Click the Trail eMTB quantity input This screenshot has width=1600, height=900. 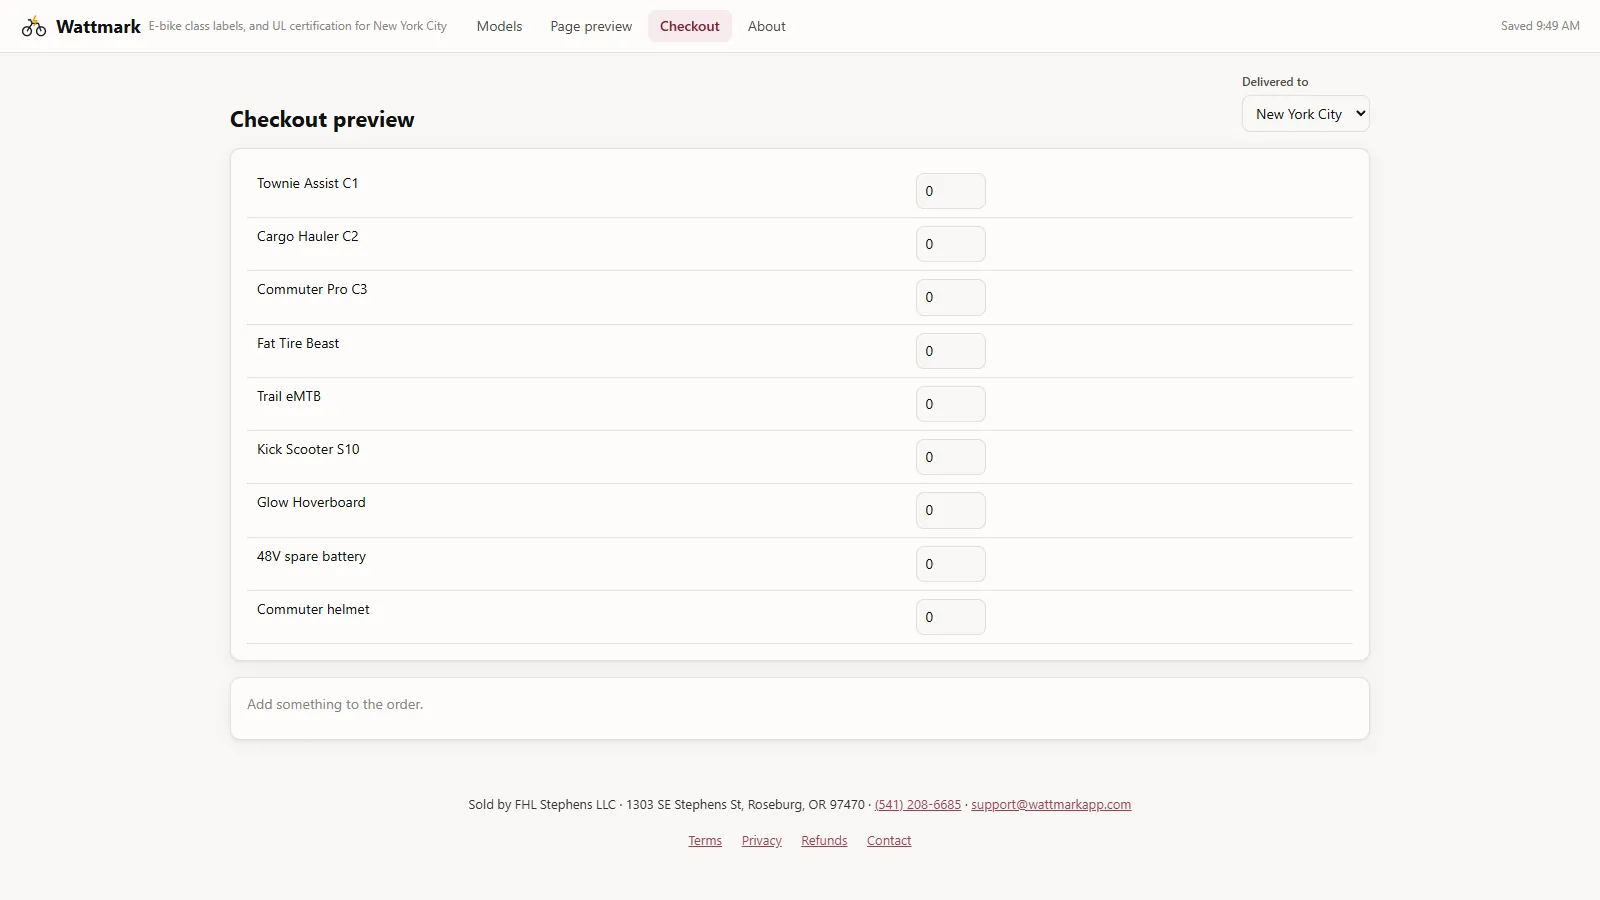[951, 404]
